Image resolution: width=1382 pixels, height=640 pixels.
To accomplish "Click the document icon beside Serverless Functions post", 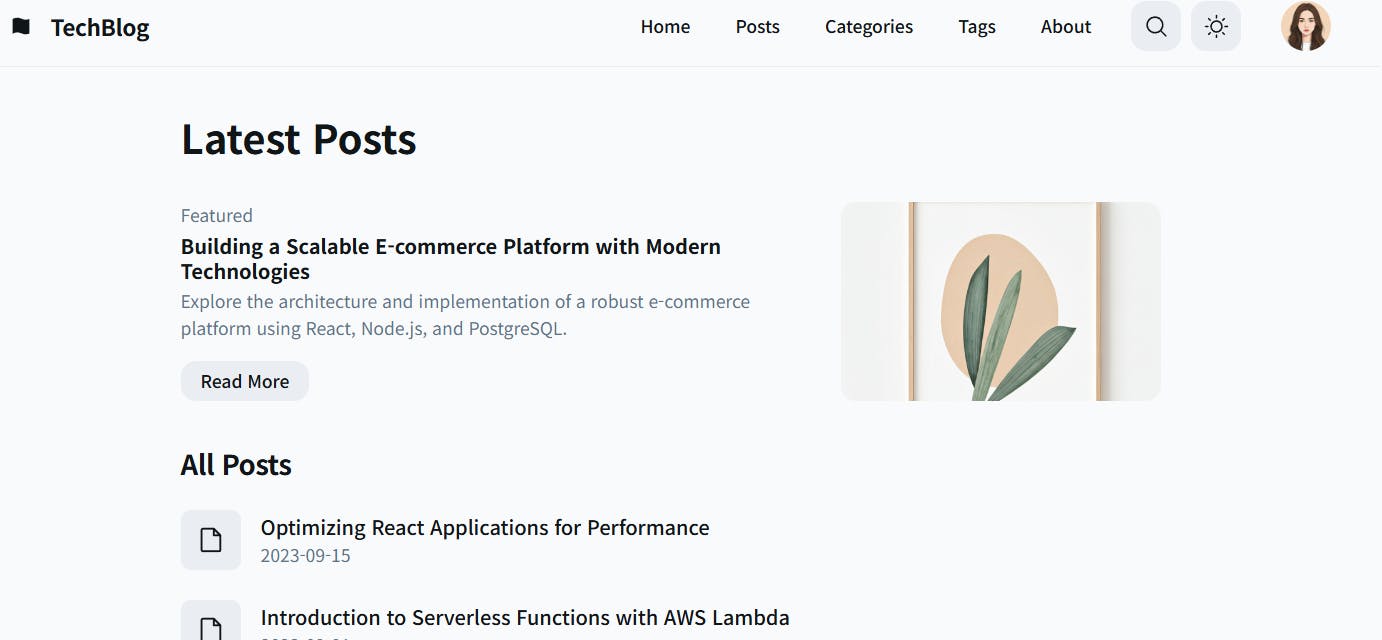I will 211,626.
